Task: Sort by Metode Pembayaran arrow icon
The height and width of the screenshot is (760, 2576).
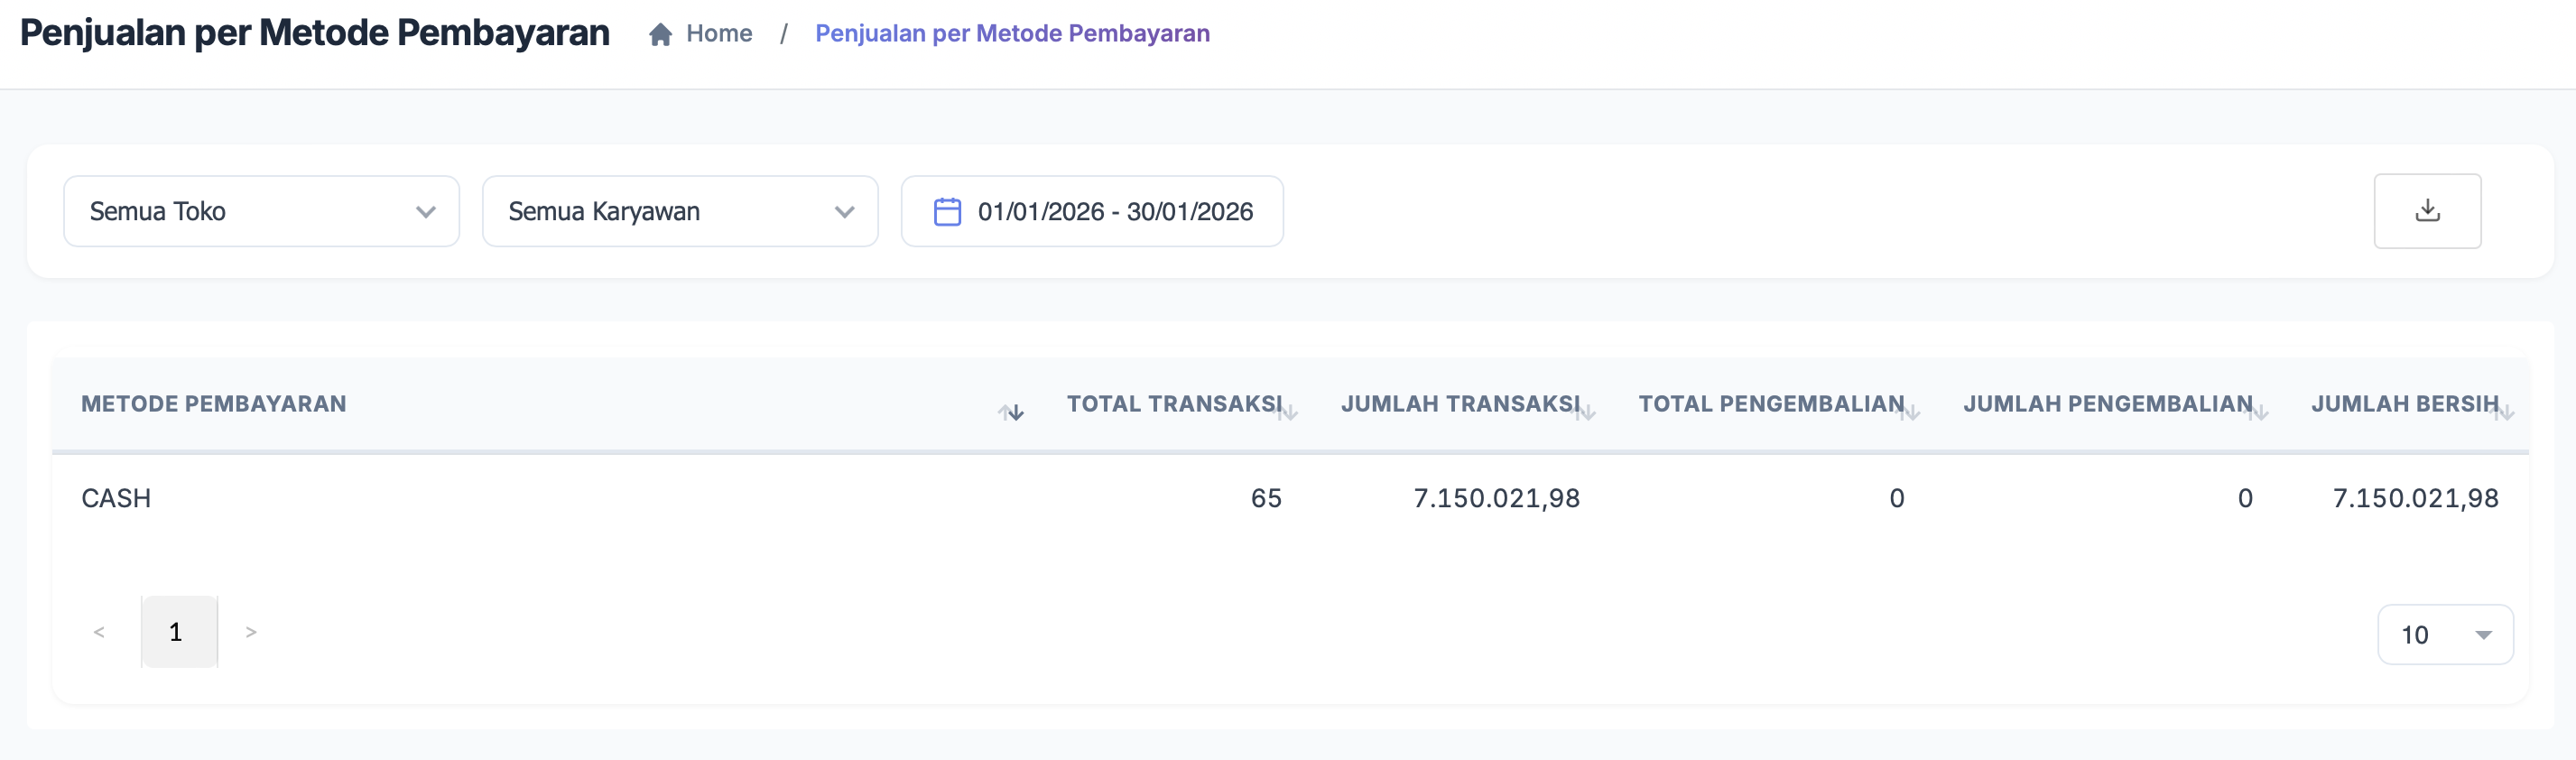Action: point(1011,412)
